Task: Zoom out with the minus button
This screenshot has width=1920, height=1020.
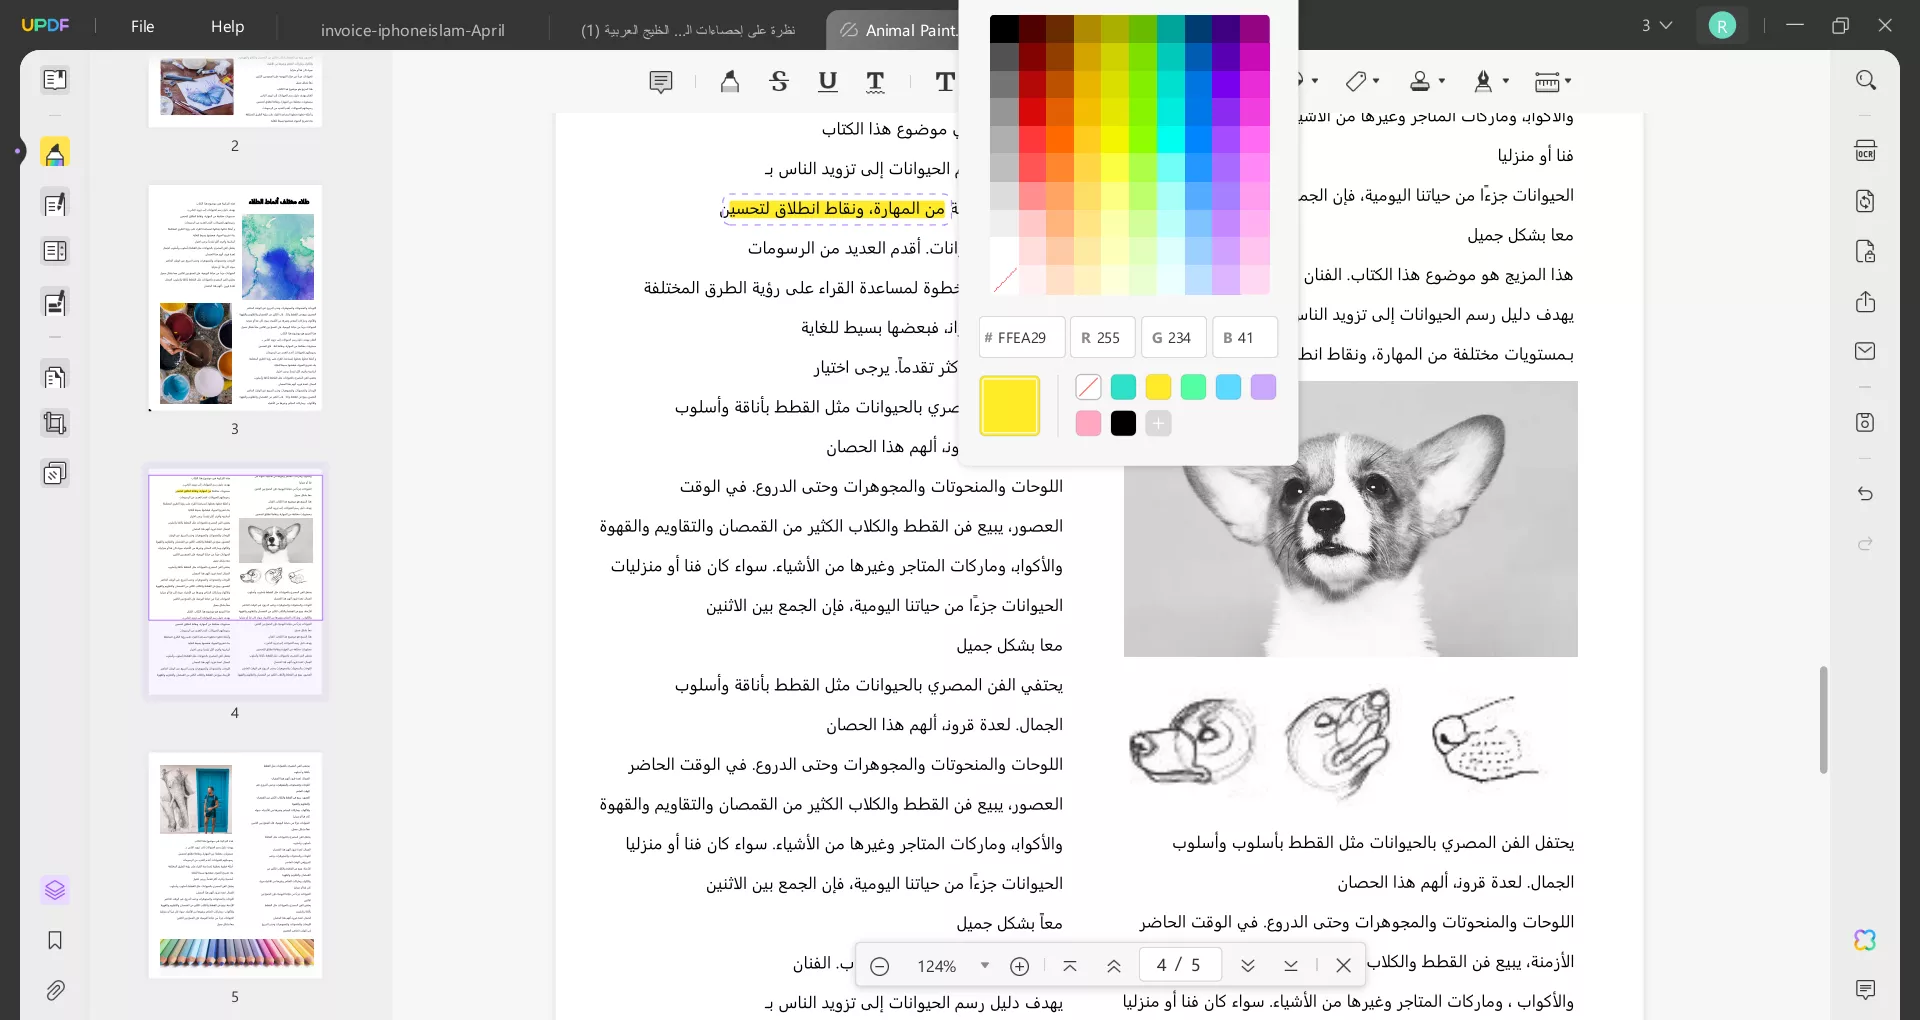Action: [x=879, y=965]
